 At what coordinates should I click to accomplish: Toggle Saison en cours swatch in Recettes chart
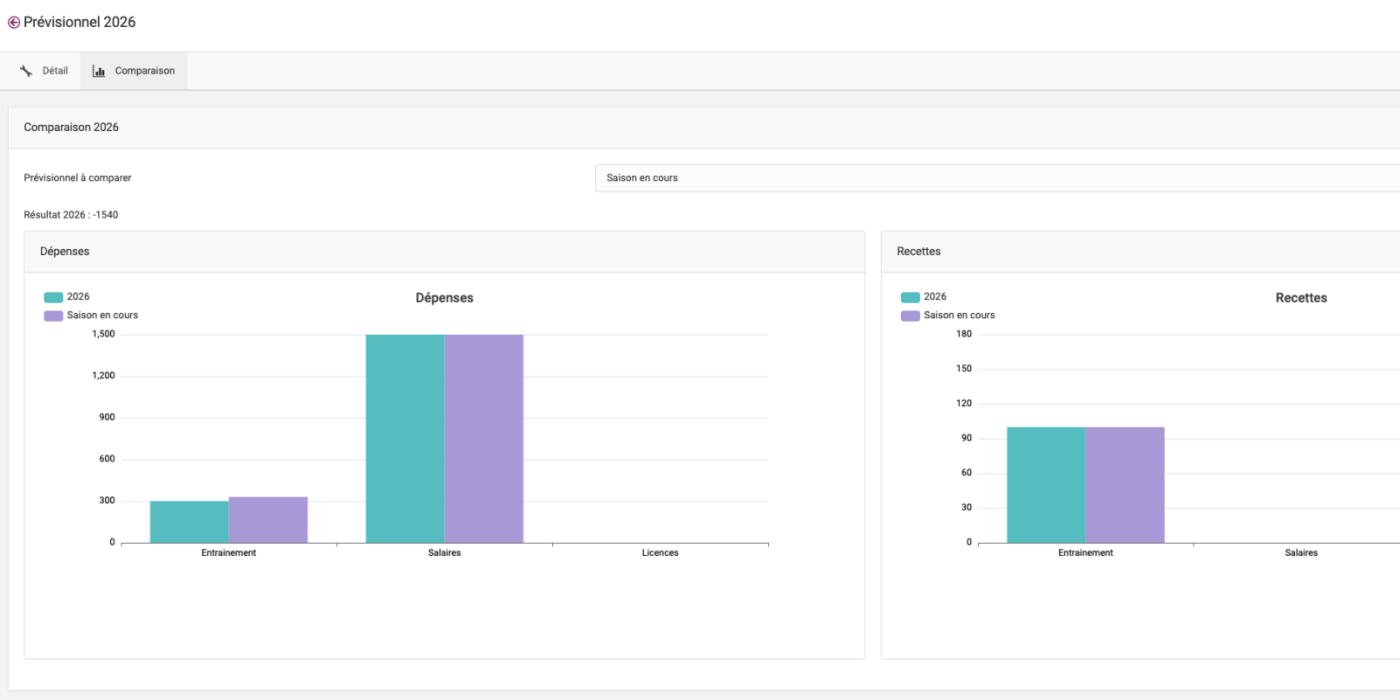tap(910, 316)
